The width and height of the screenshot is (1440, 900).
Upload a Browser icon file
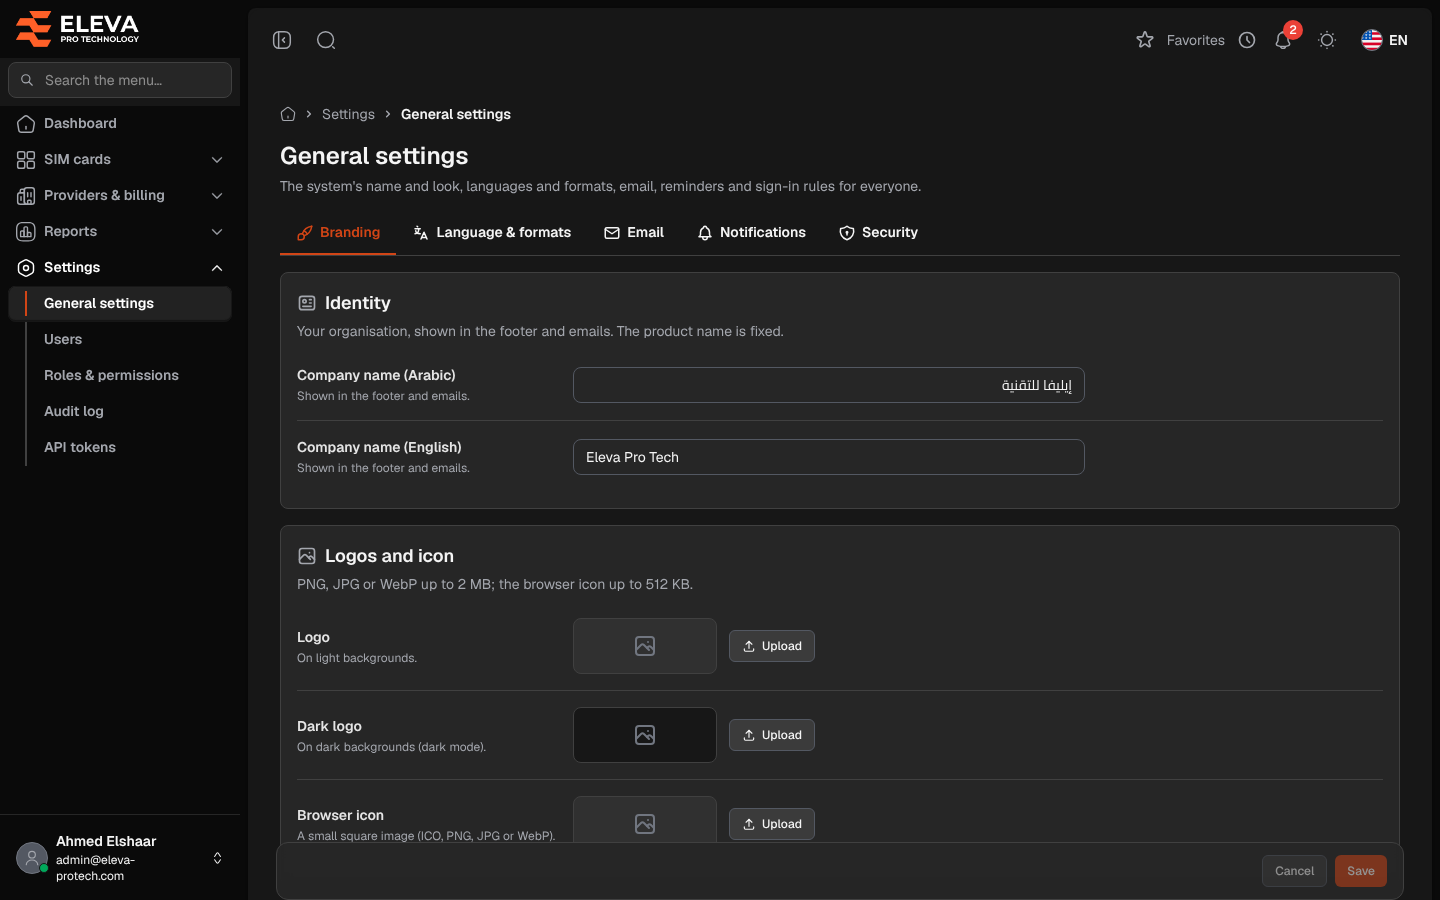click(772, 824)
